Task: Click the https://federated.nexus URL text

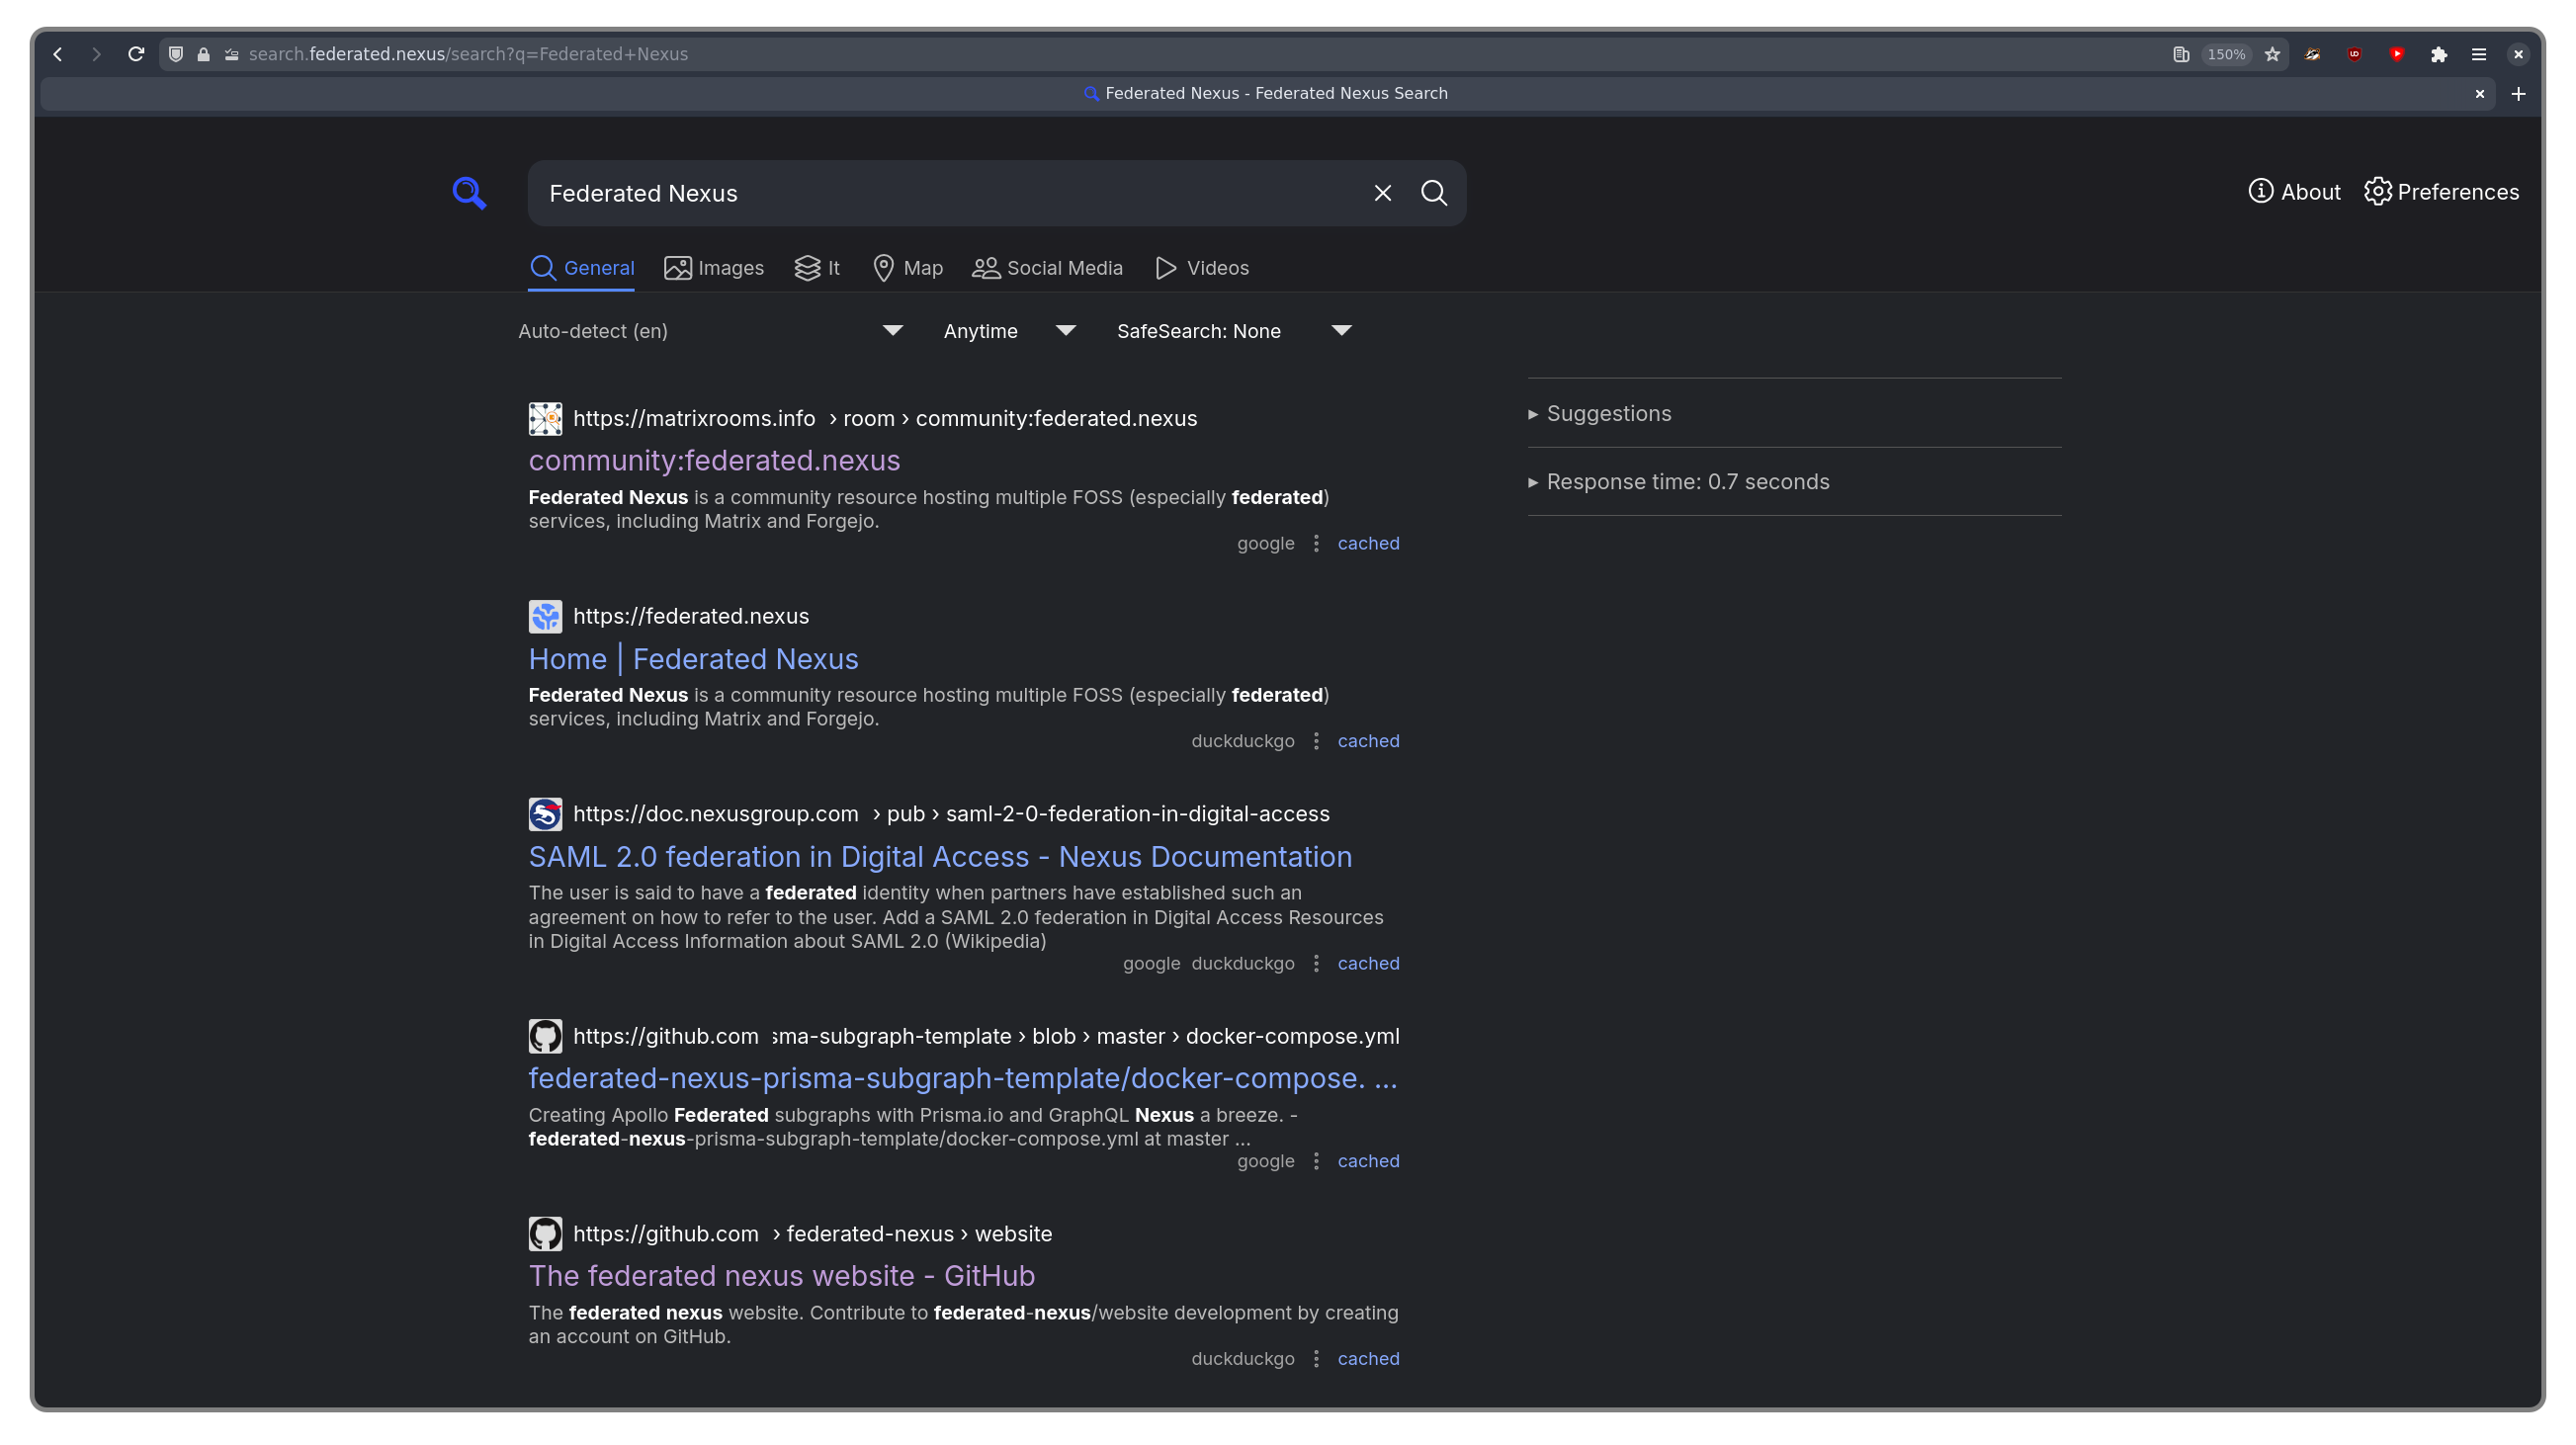Action: 691,616
